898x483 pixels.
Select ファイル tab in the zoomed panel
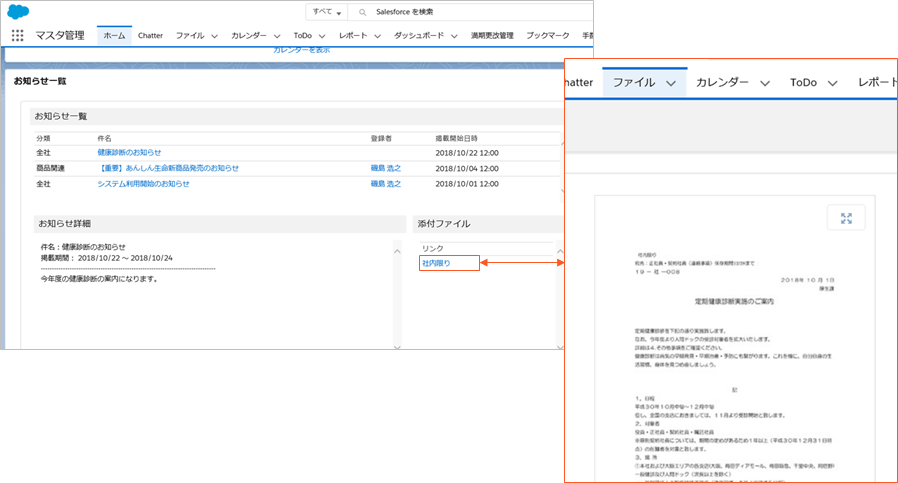[x=634, y=83]
